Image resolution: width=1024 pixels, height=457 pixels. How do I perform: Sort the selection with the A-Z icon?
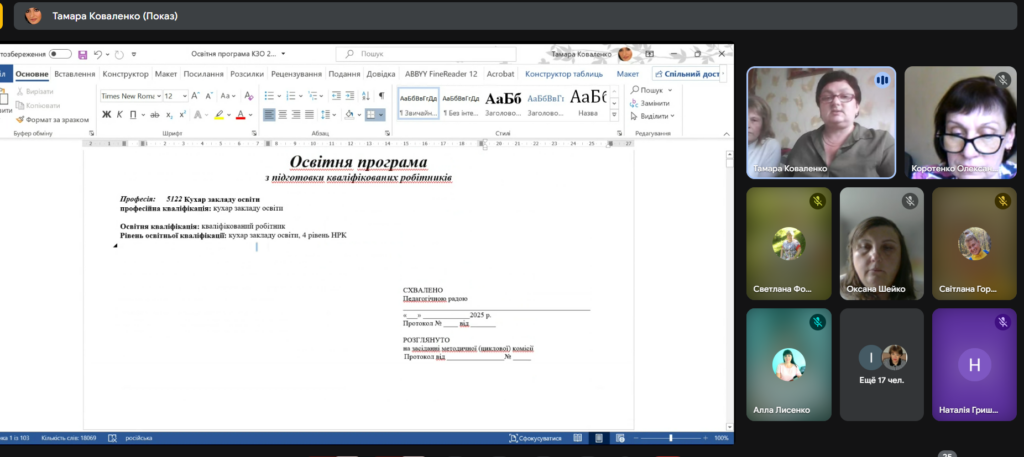pyautogui.click(x=362, y=96)
